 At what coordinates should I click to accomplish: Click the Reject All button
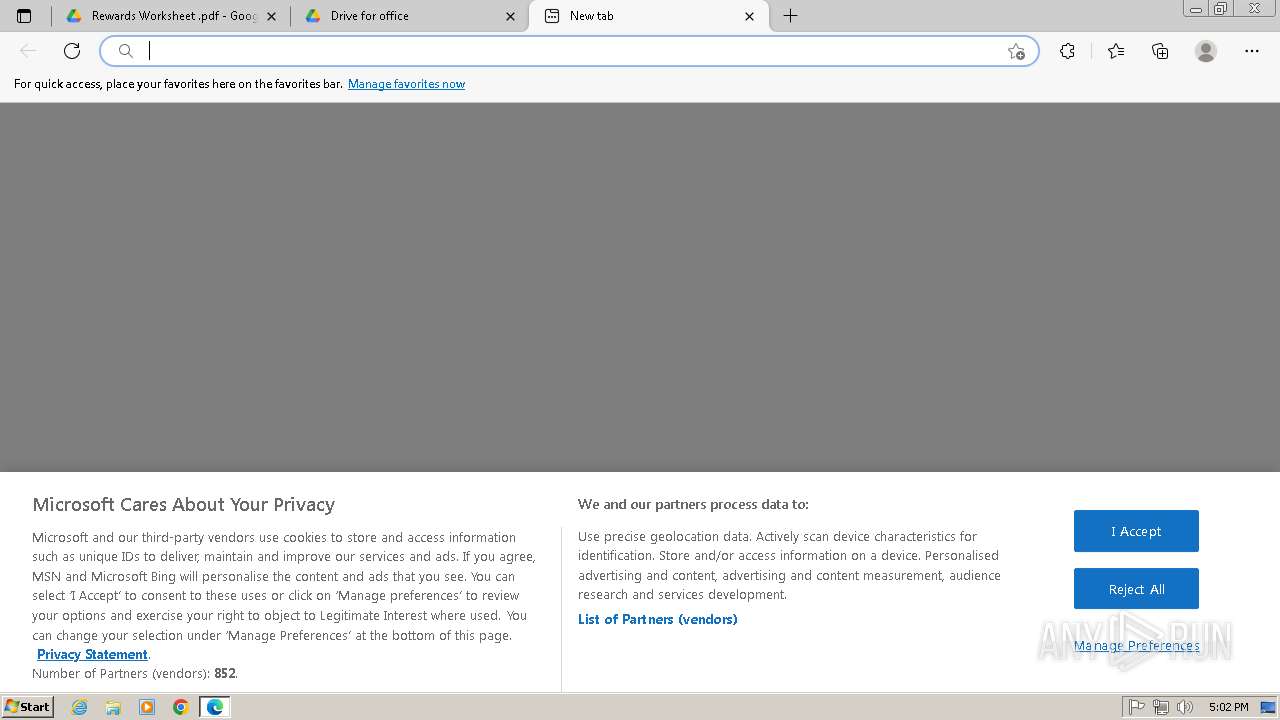pos(1136,589)
